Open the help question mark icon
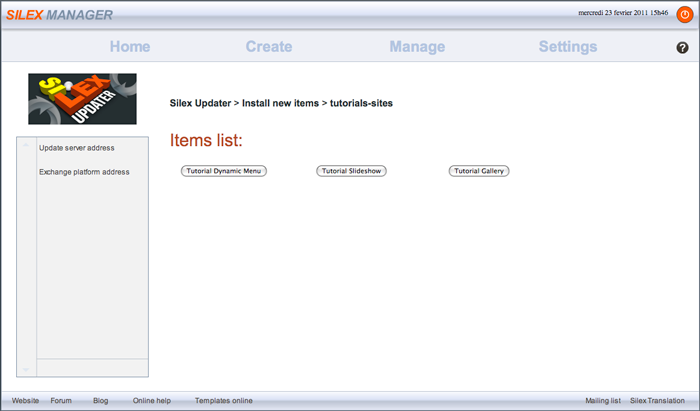 click(x=682, y=47)
